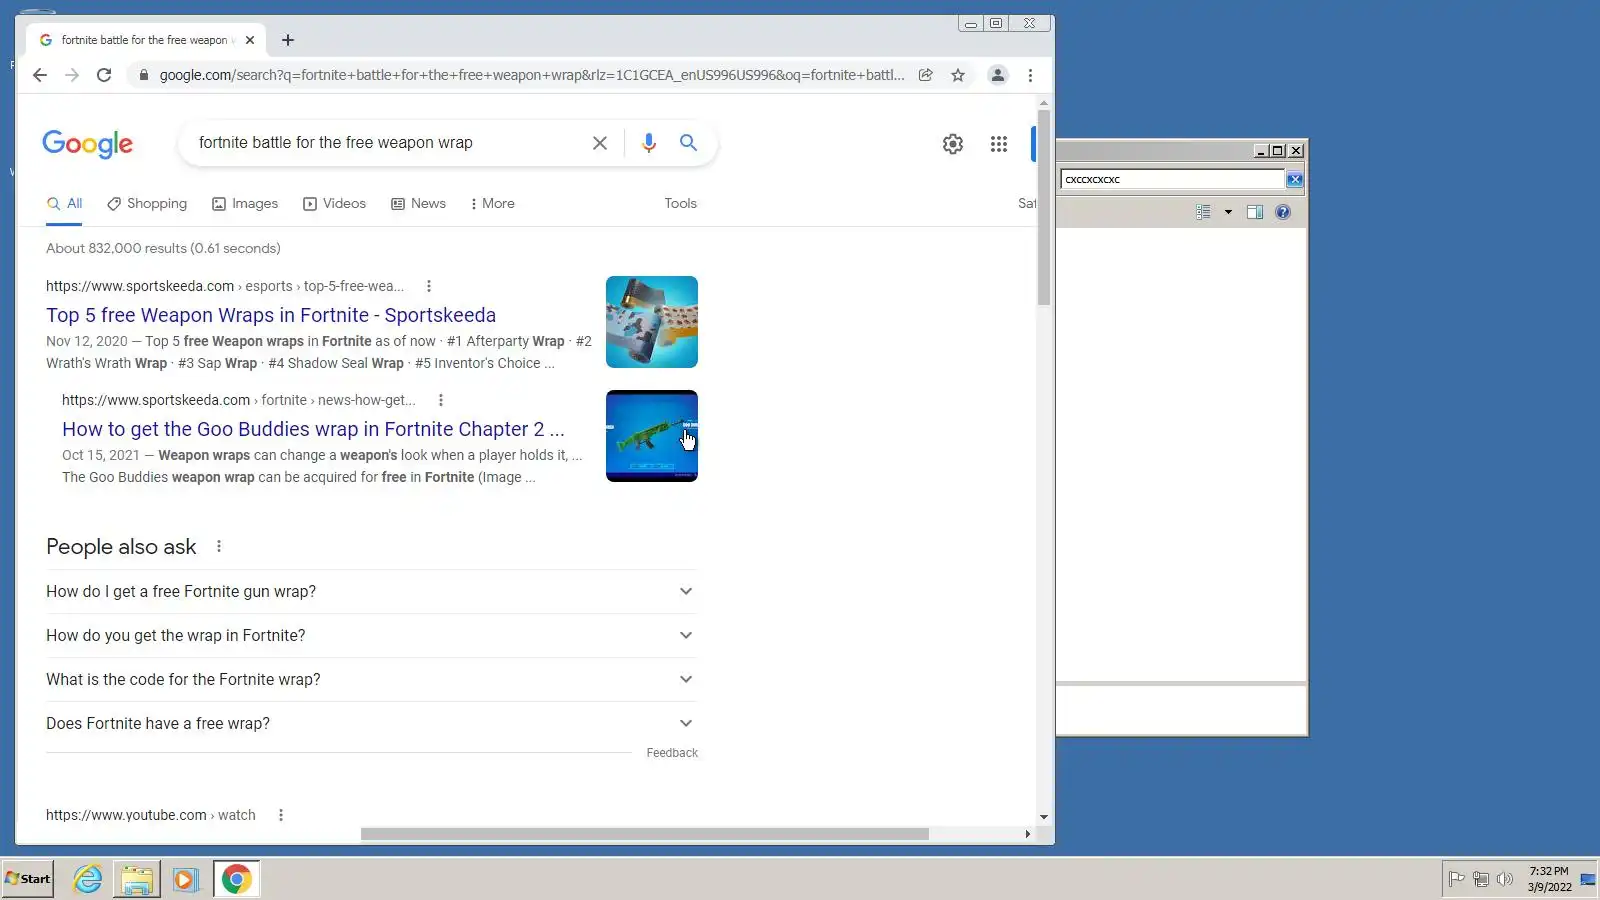Expand 'How do you get the wrap in Fortnite?'
Image resolution: width=1600 pixels, height=900 pixels.
pos(371,636)
